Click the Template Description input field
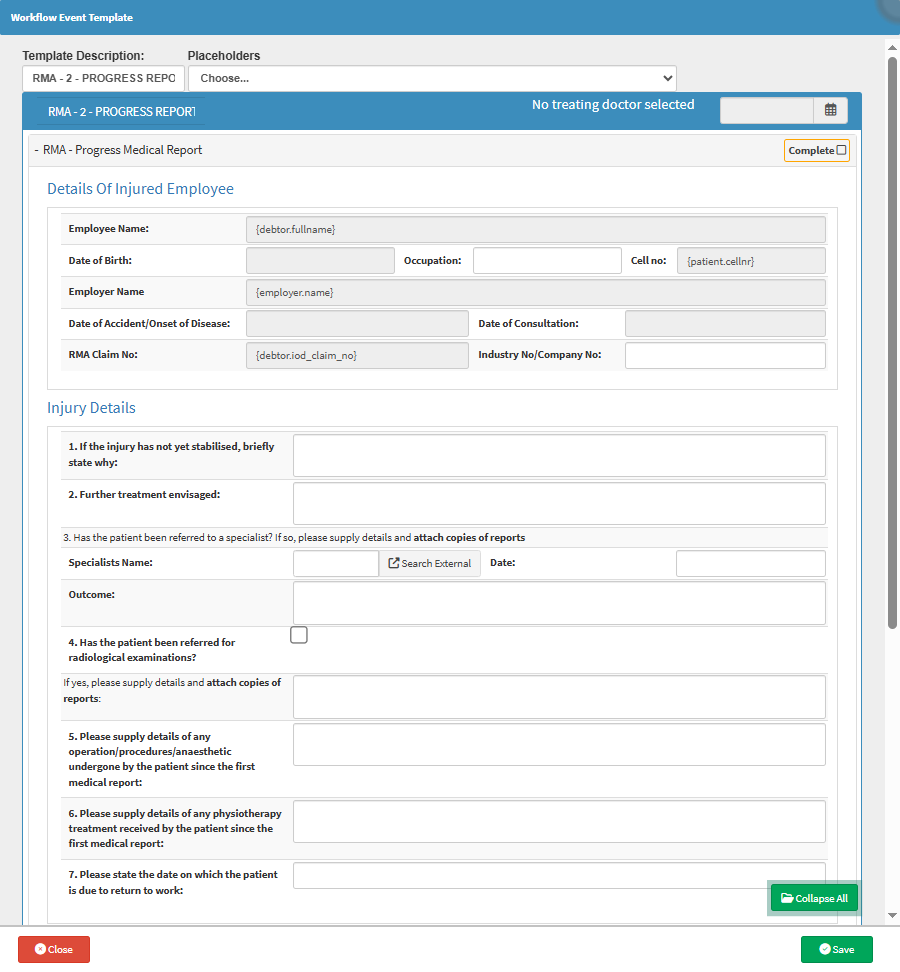This screenshot has height=972, width=900. tap(104, 78)
